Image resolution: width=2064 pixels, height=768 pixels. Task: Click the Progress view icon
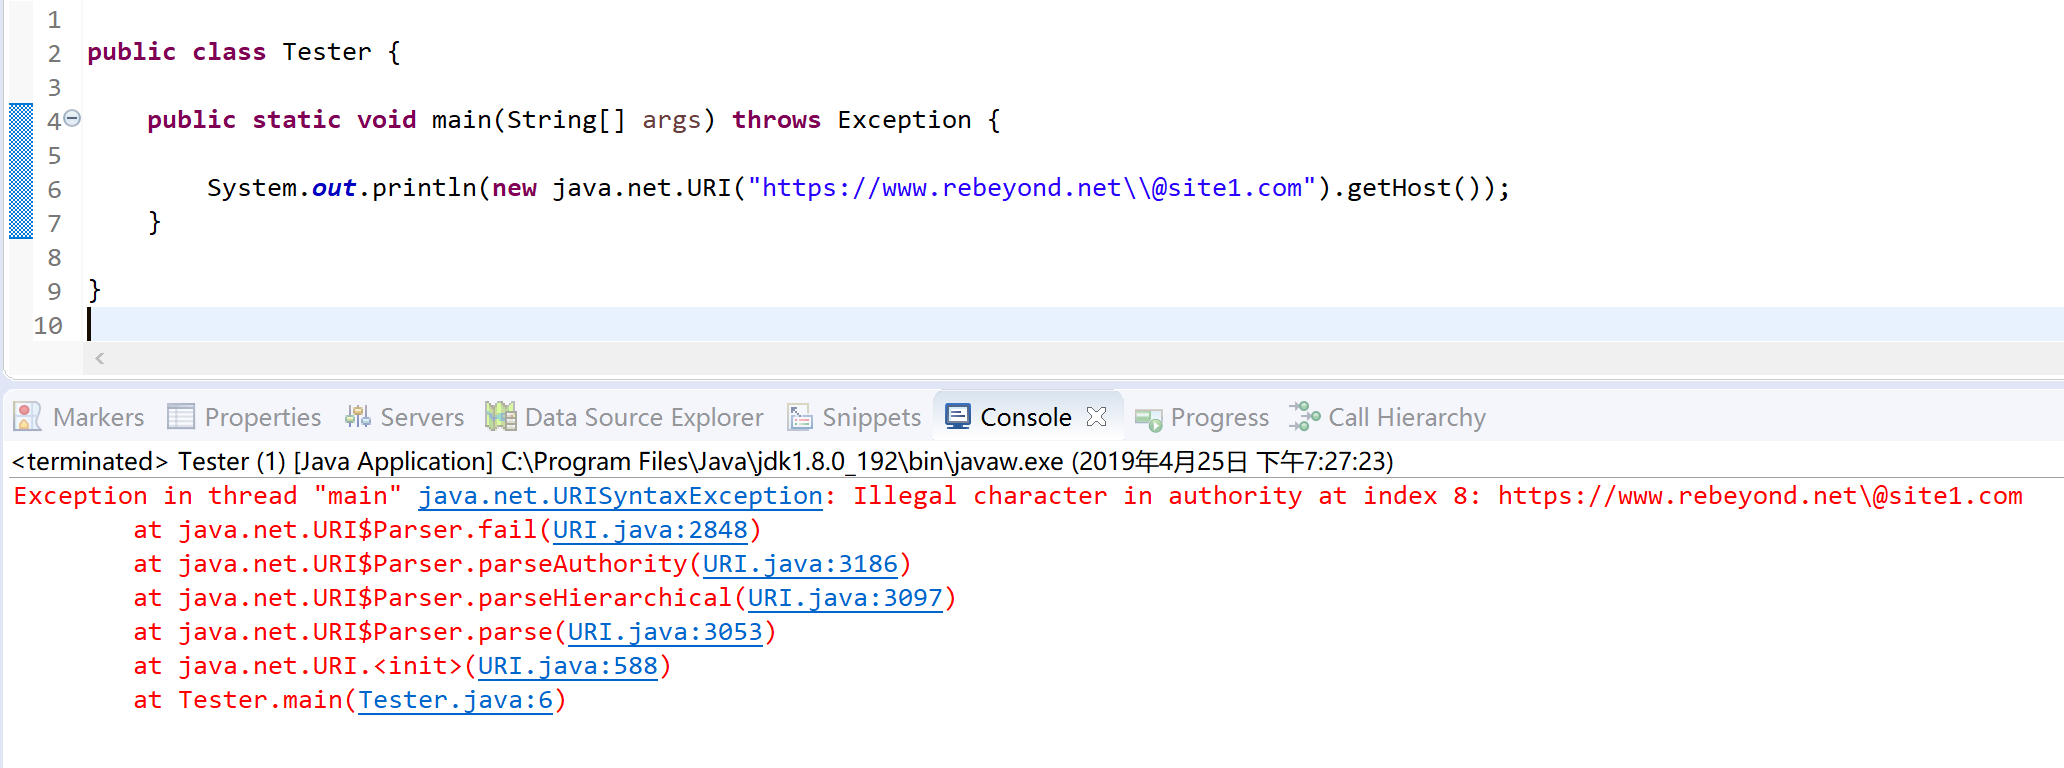pyautogui.click(x=1149, y=419)
